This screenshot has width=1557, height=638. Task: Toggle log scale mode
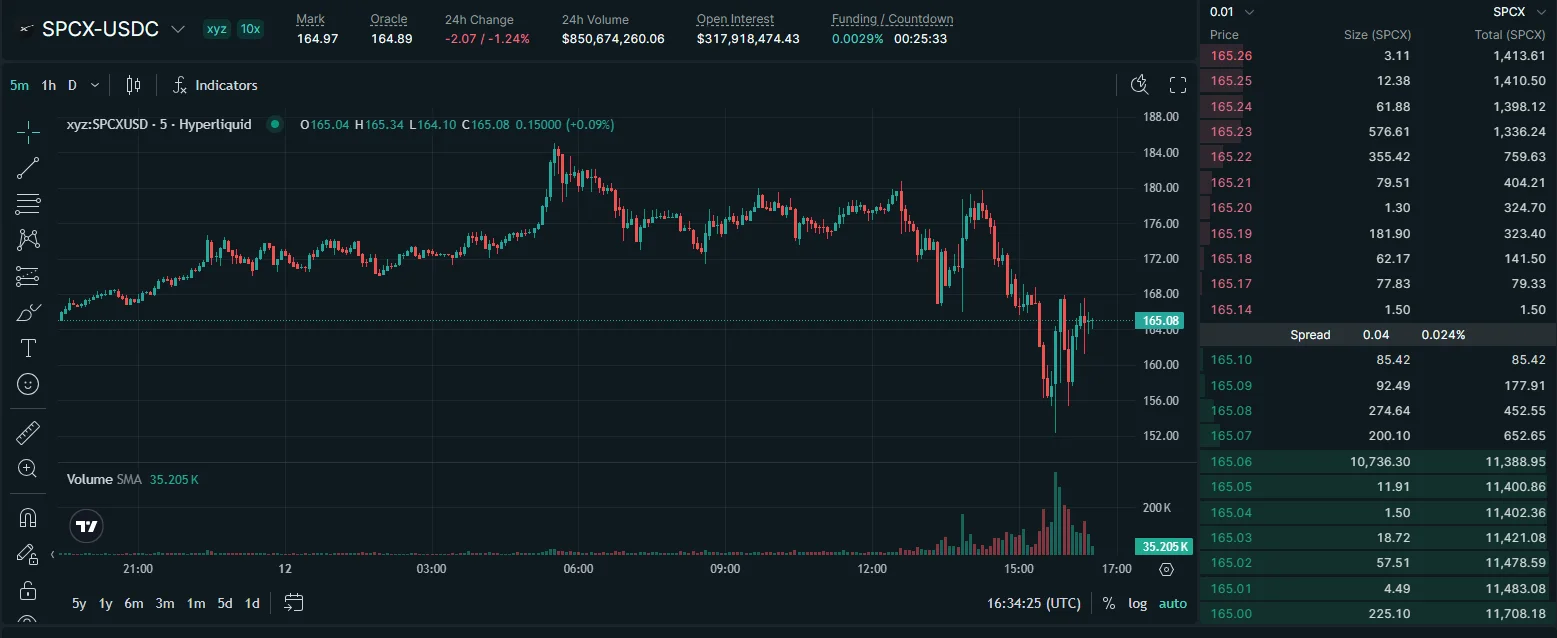[1138, 603]
